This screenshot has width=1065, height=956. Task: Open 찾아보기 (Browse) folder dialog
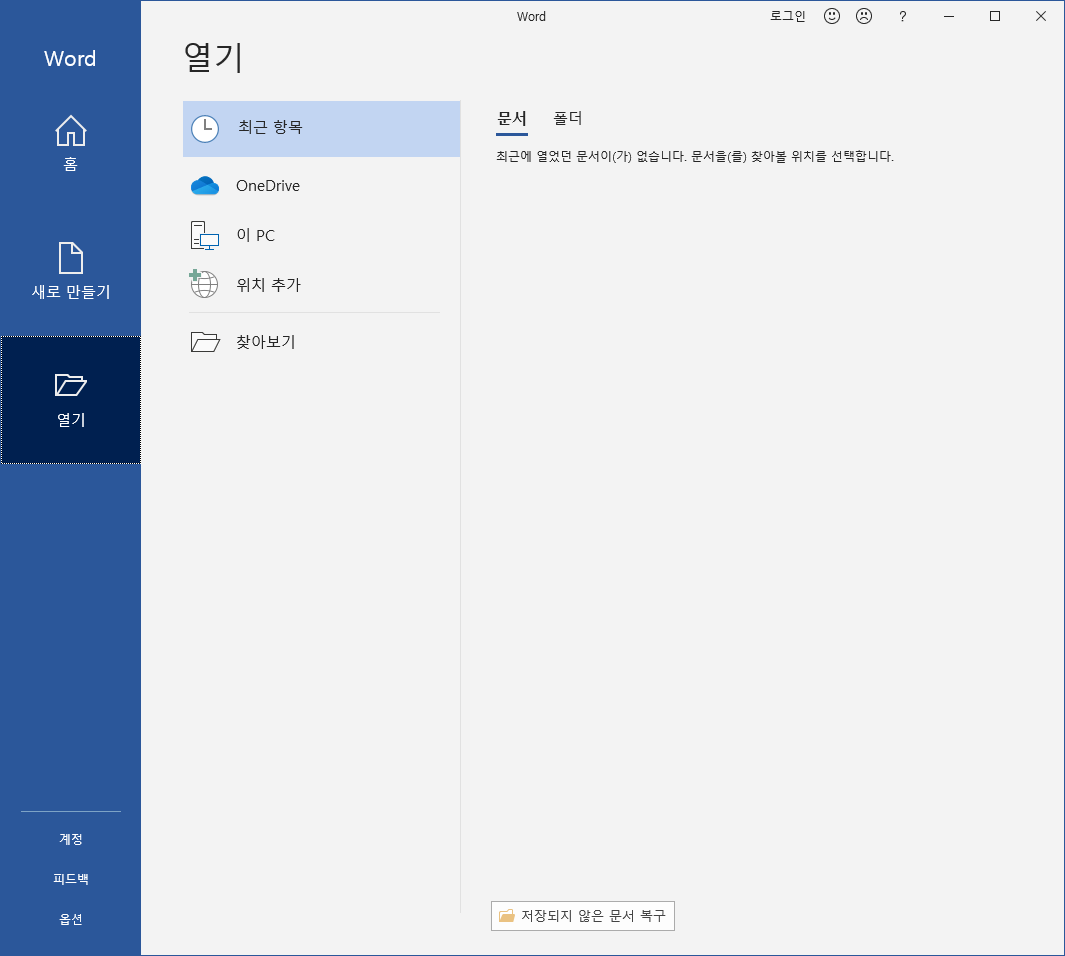[x=321, y=342]
